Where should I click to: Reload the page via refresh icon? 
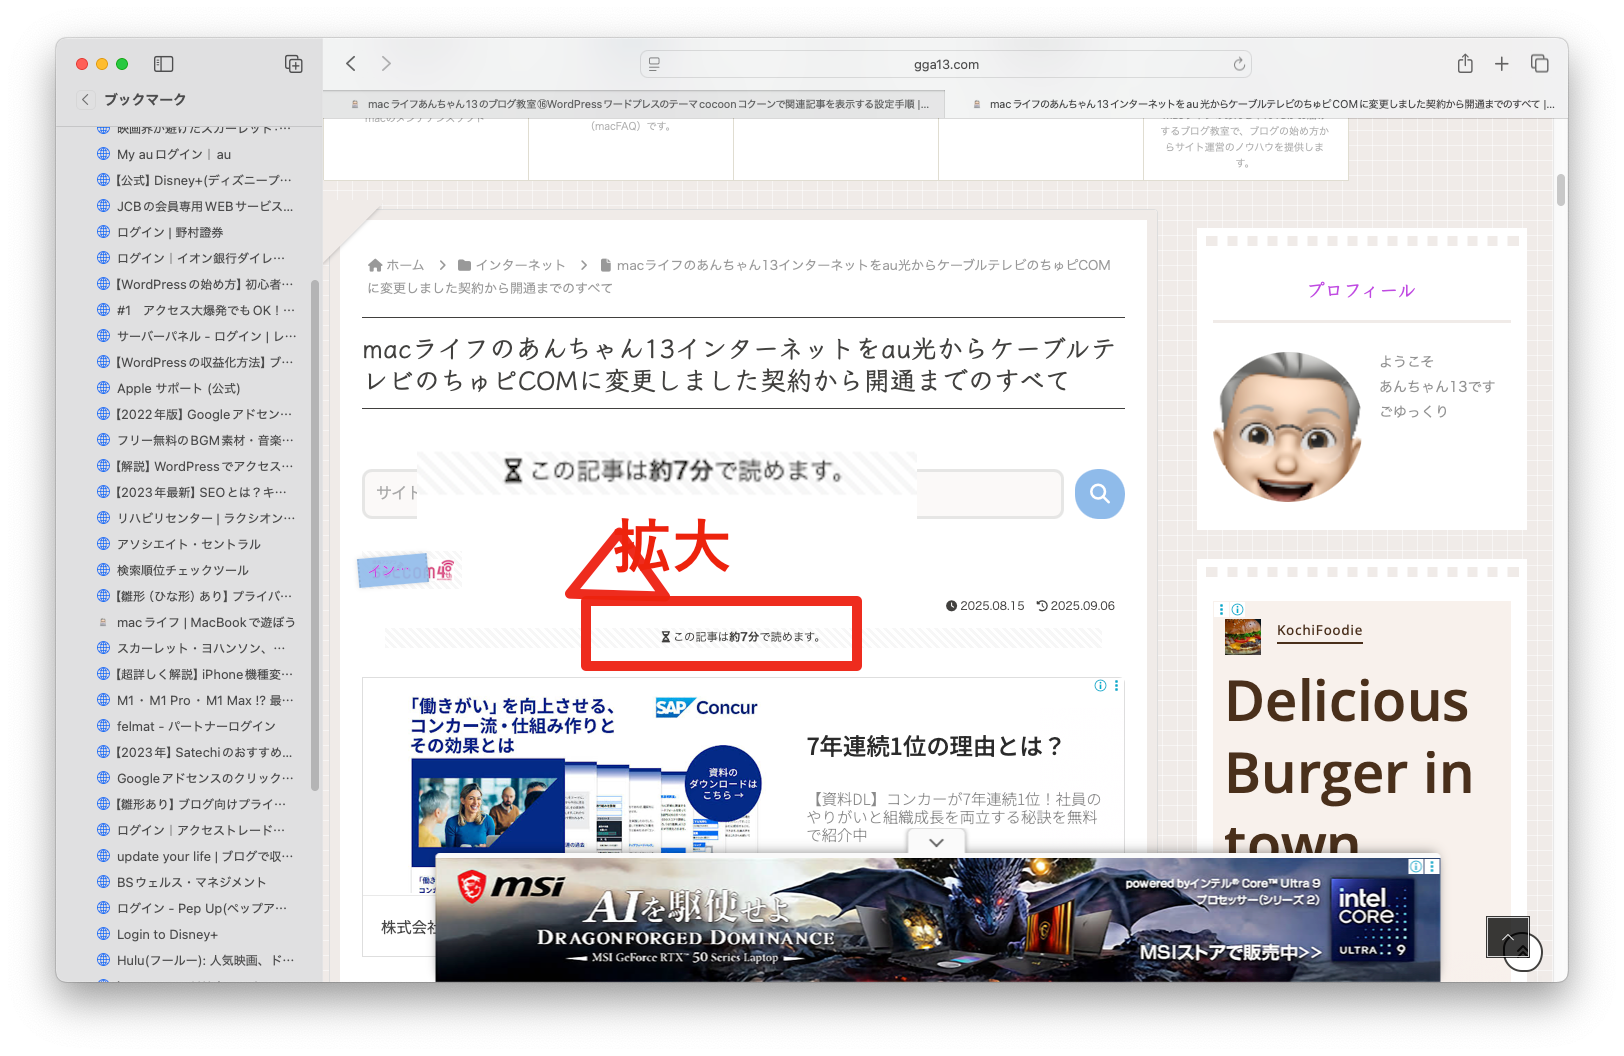pos(1239,64)
